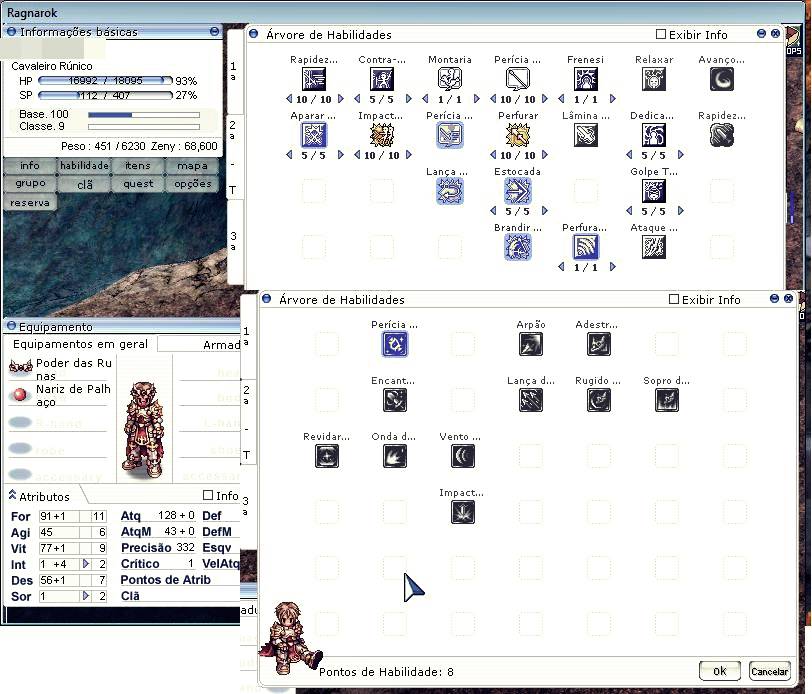Click the Lança d... skill icon

[531, 400]
